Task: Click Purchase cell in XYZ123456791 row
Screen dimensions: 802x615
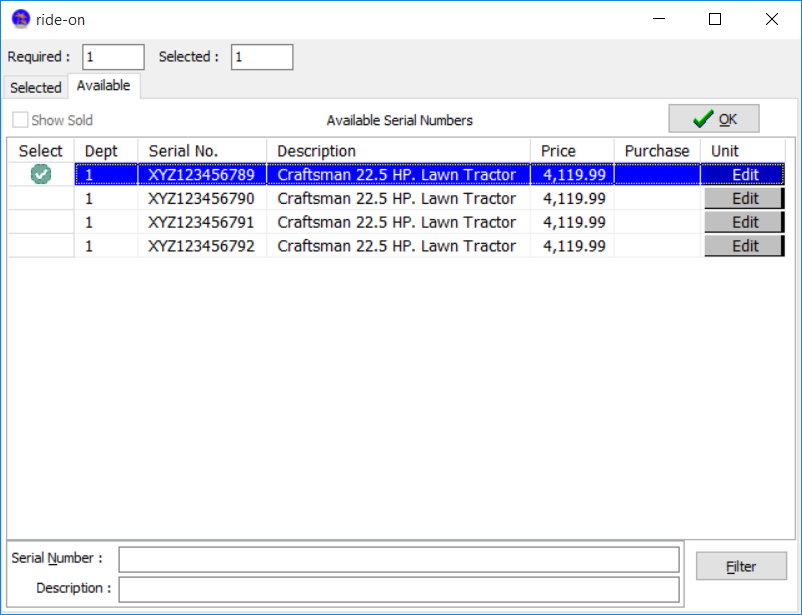Action: 657,222
